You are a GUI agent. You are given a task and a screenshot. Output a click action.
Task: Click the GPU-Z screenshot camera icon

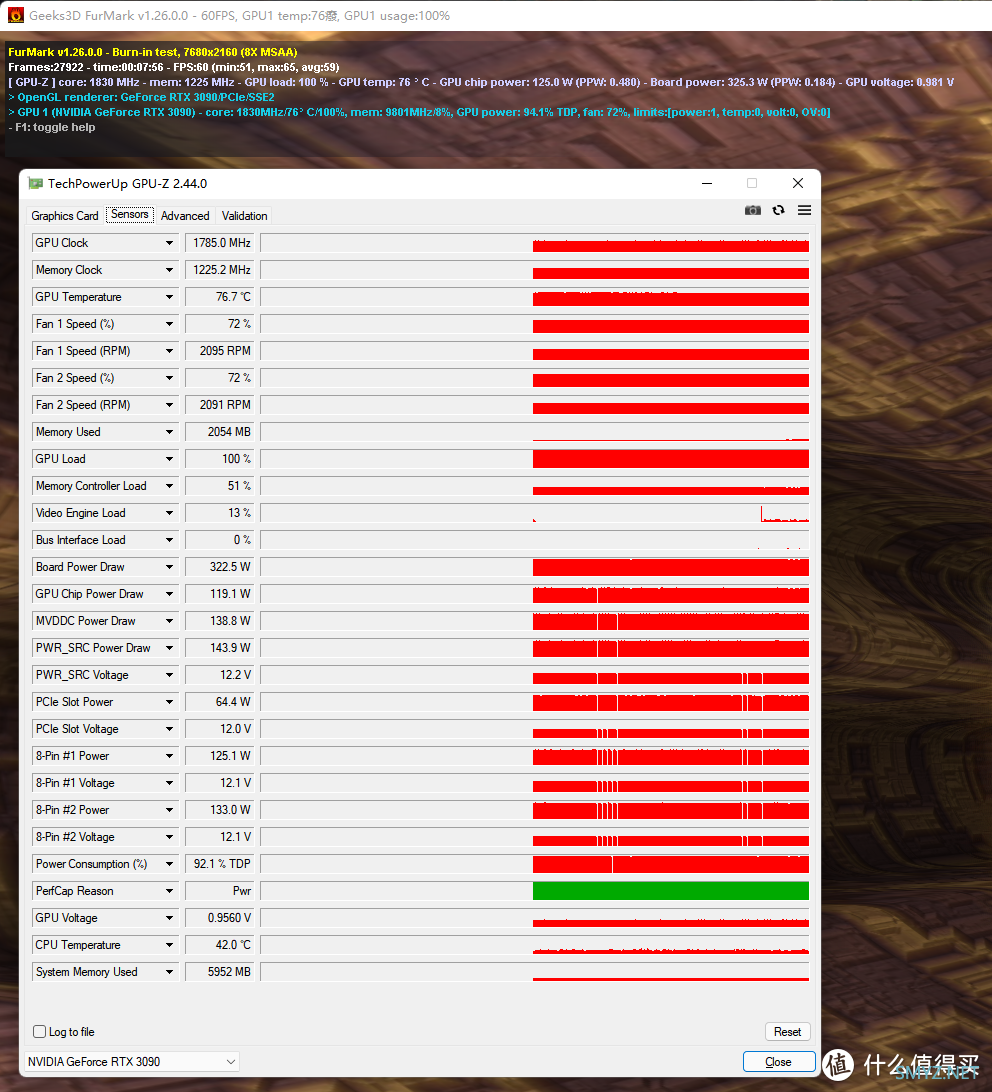752,210
